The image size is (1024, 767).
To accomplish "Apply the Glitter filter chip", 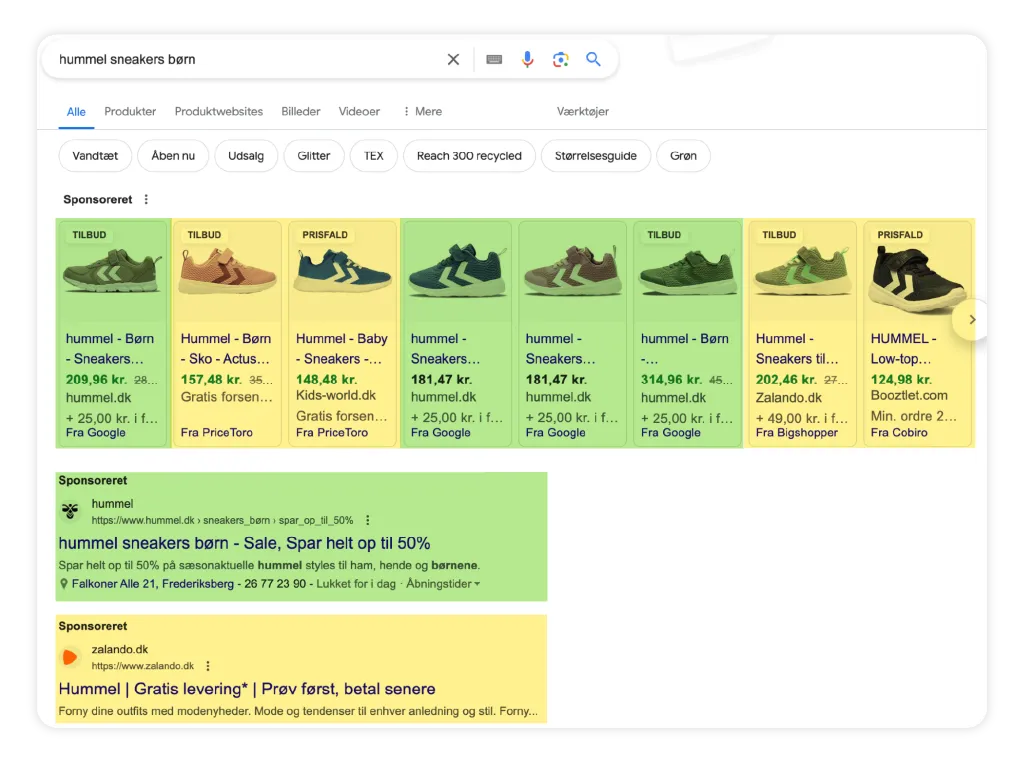I will [313, 156].
